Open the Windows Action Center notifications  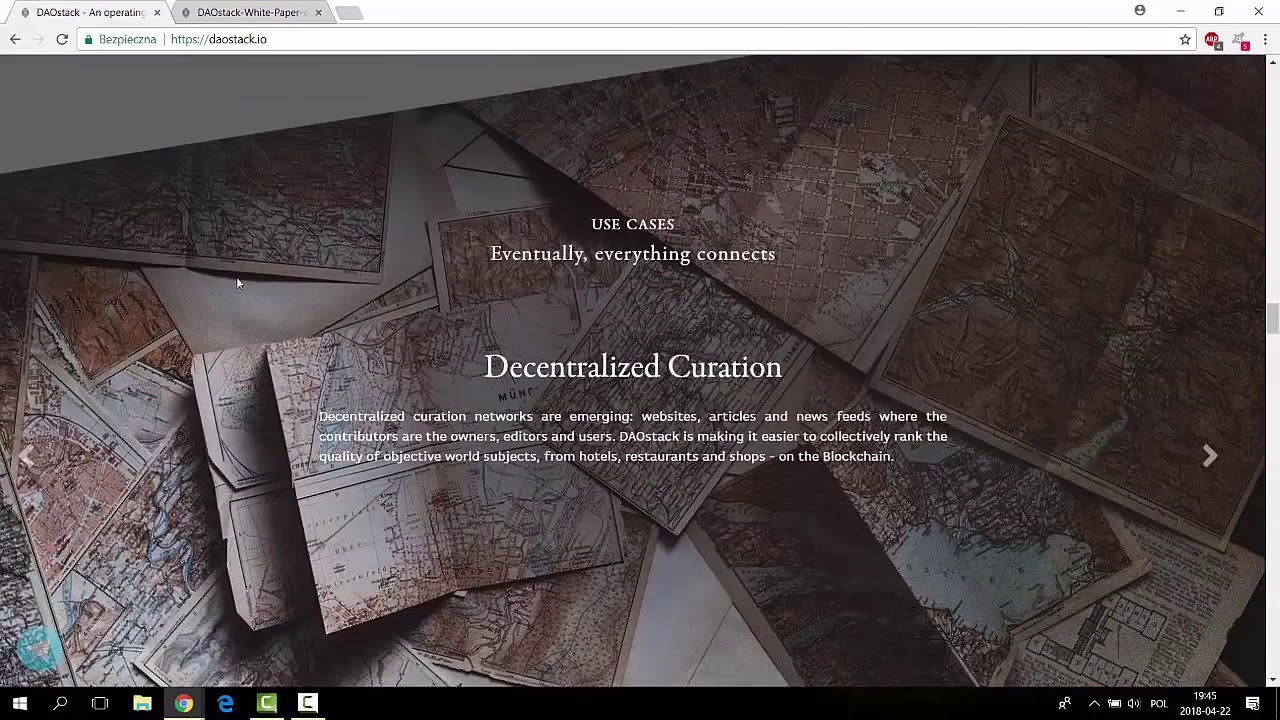click(x=1253, y=703)
